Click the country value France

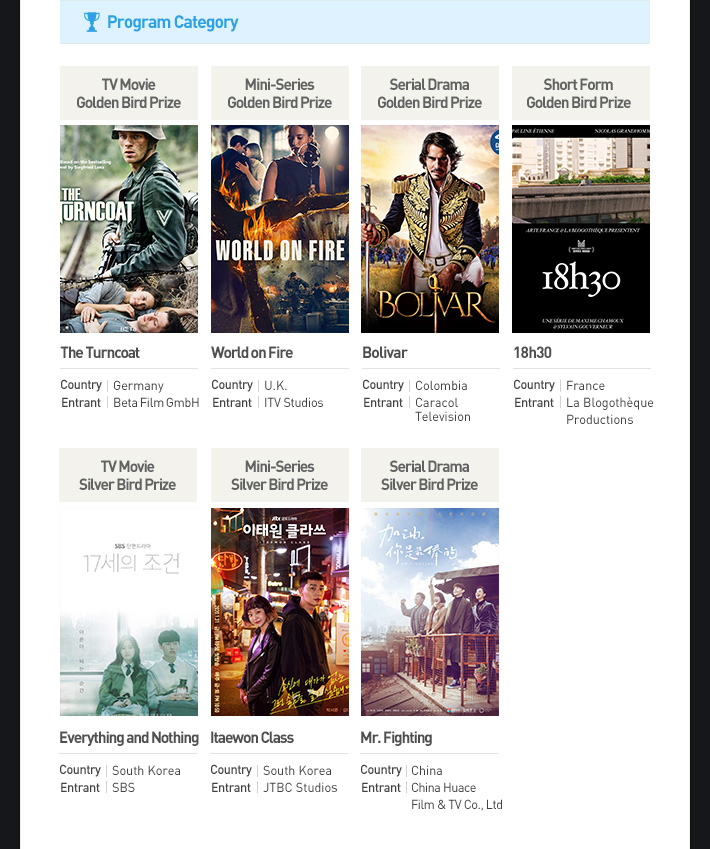585,386
